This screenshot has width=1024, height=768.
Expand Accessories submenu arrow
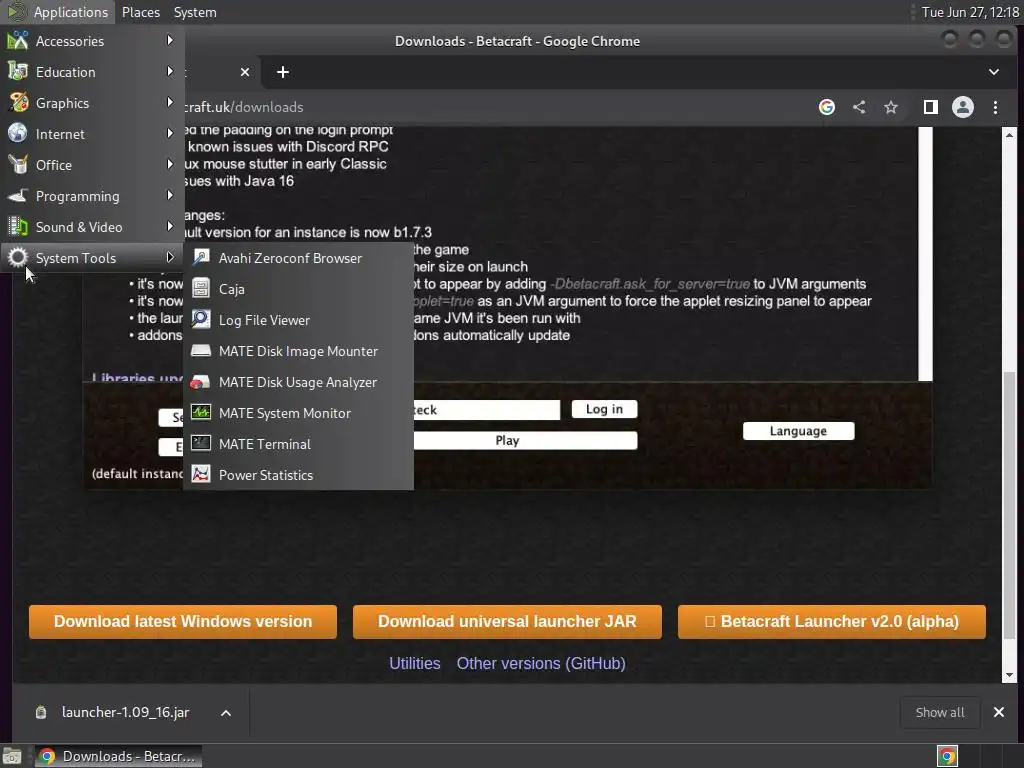170,40
